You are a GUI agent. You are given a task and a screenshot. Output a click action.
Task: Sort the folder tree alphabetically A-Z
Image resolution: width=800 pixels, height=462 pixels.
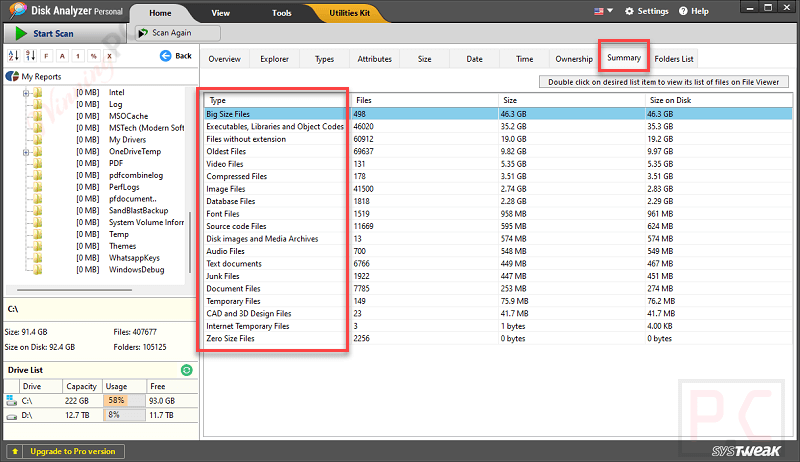coord(14,56)
